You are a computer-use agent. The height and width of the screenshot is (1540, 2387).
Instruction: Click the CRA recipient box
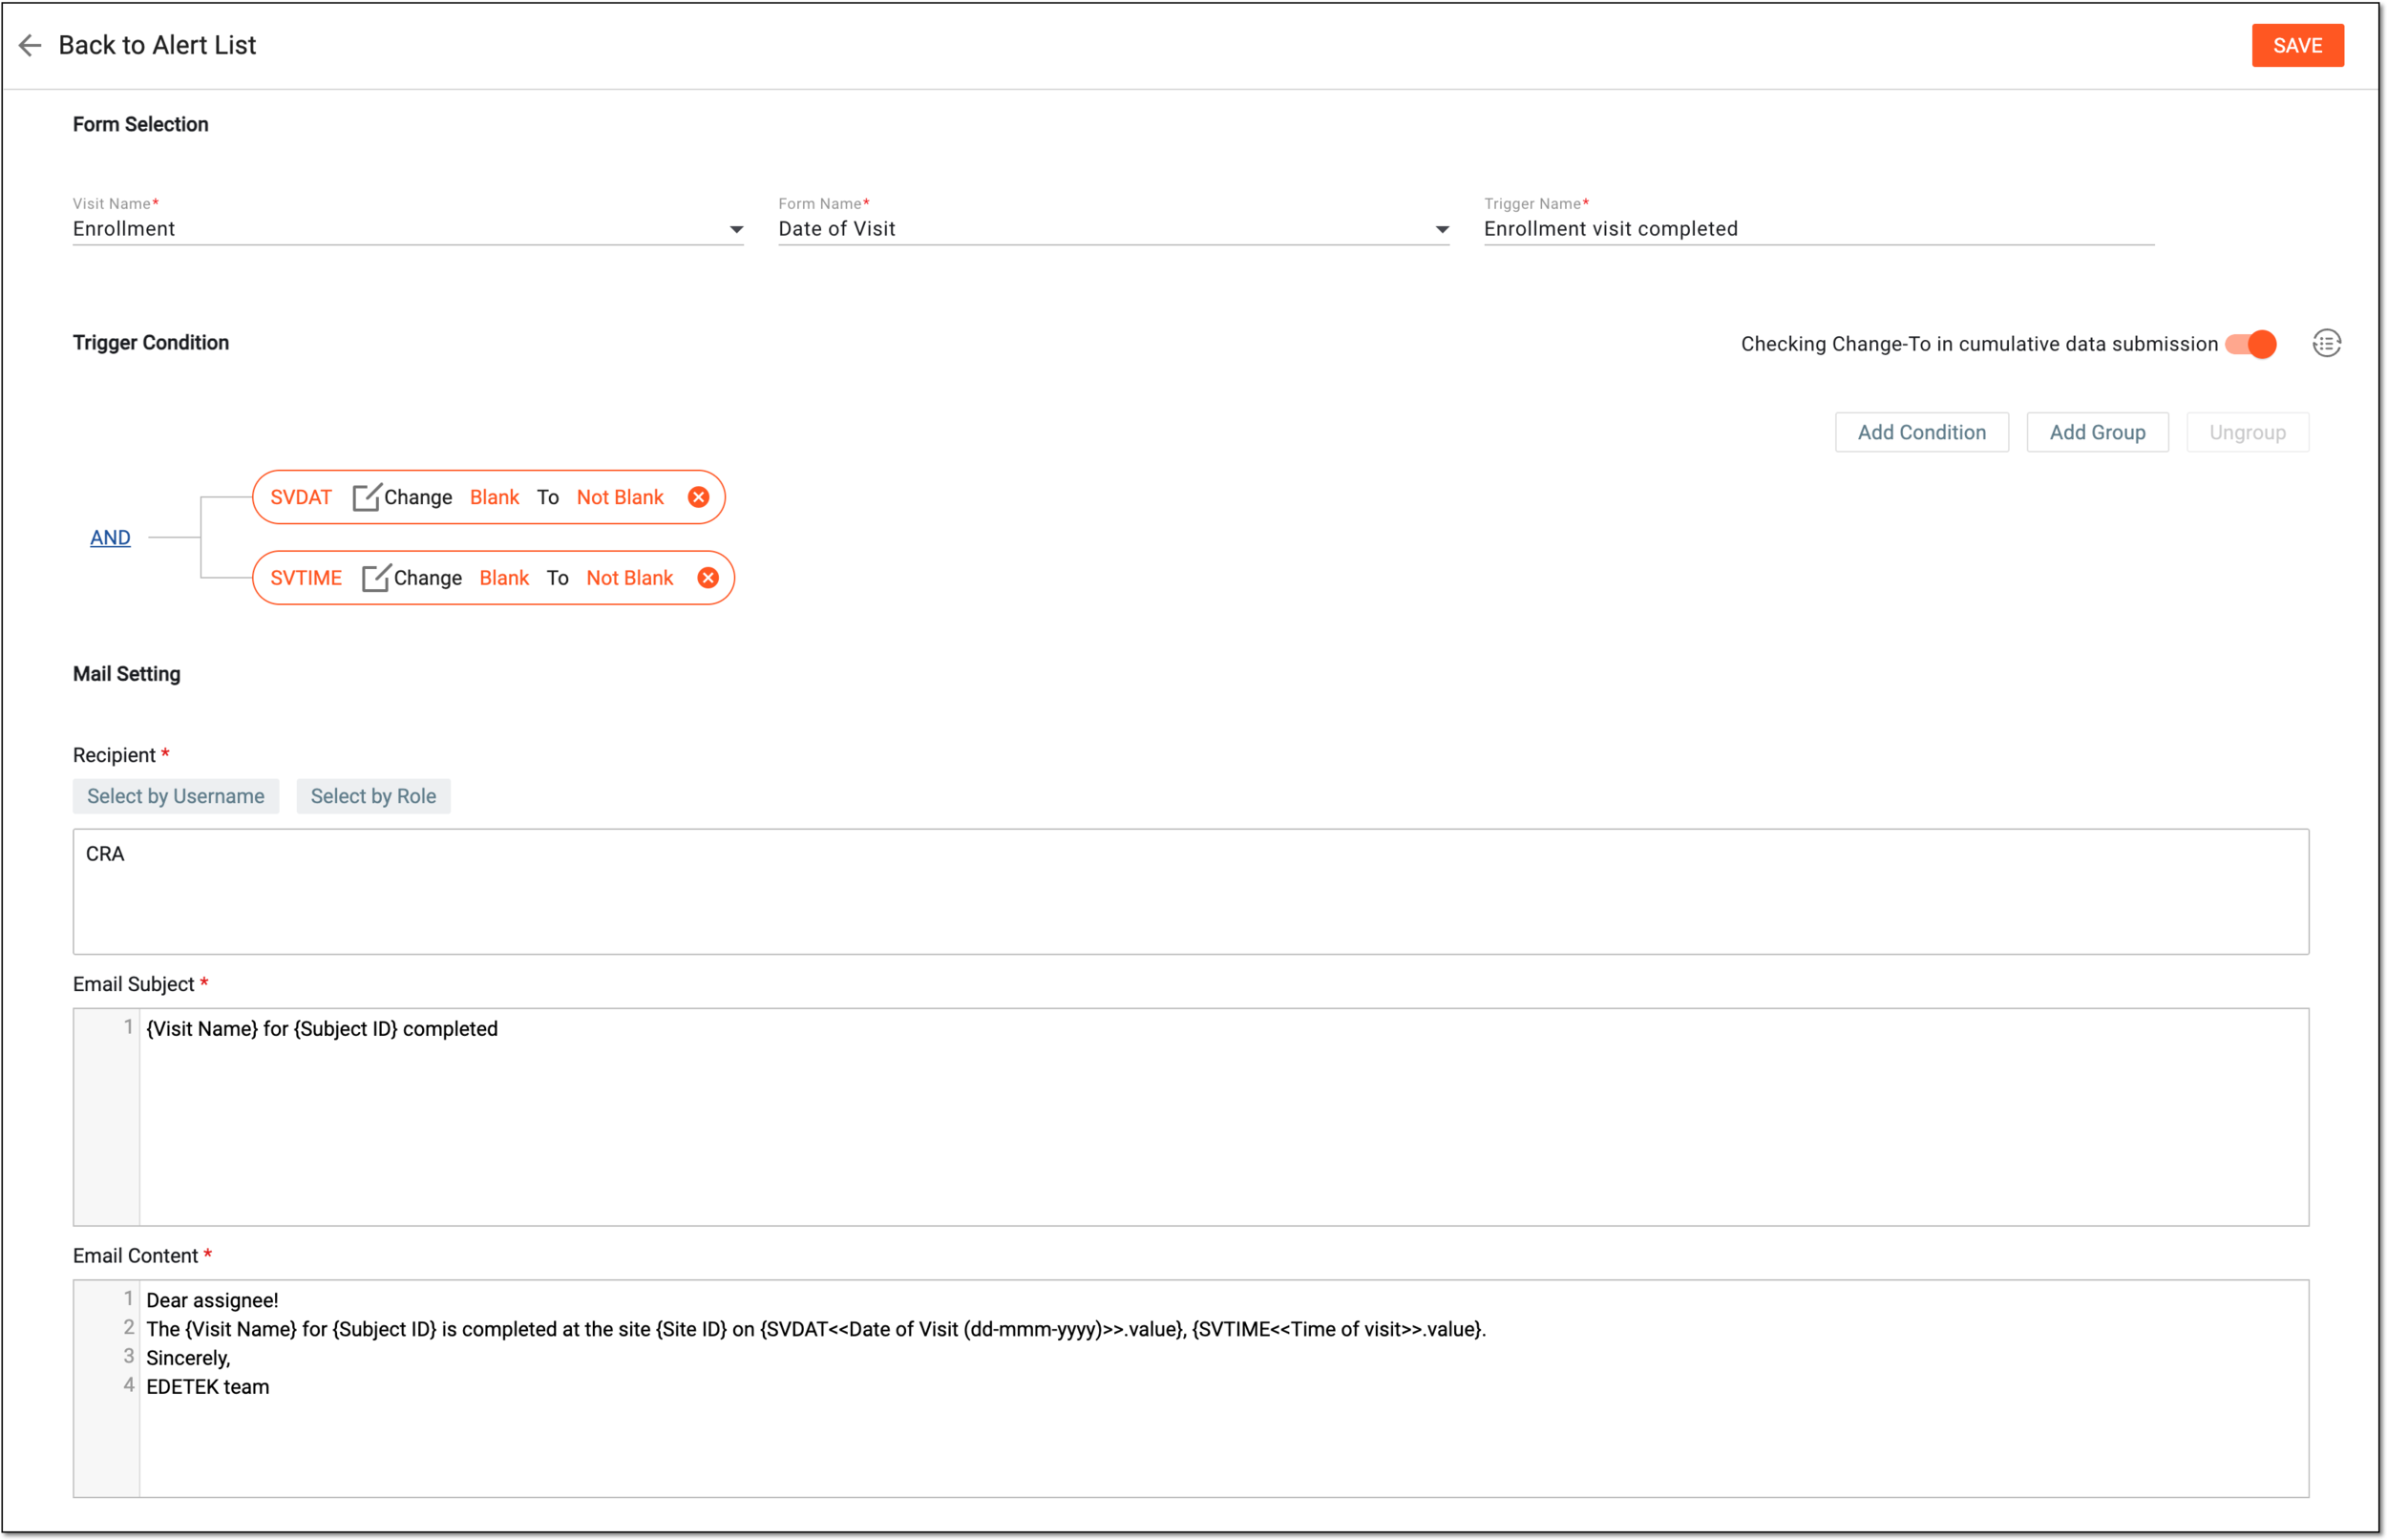click(x=1190, y=891)
